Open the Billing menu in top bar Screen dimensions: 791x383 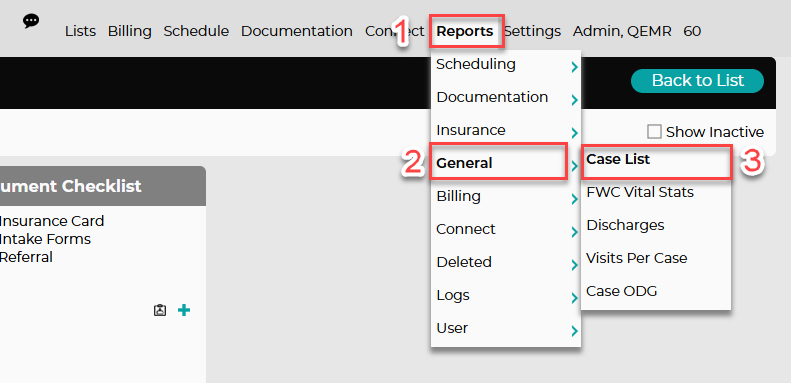click(130, 31)
